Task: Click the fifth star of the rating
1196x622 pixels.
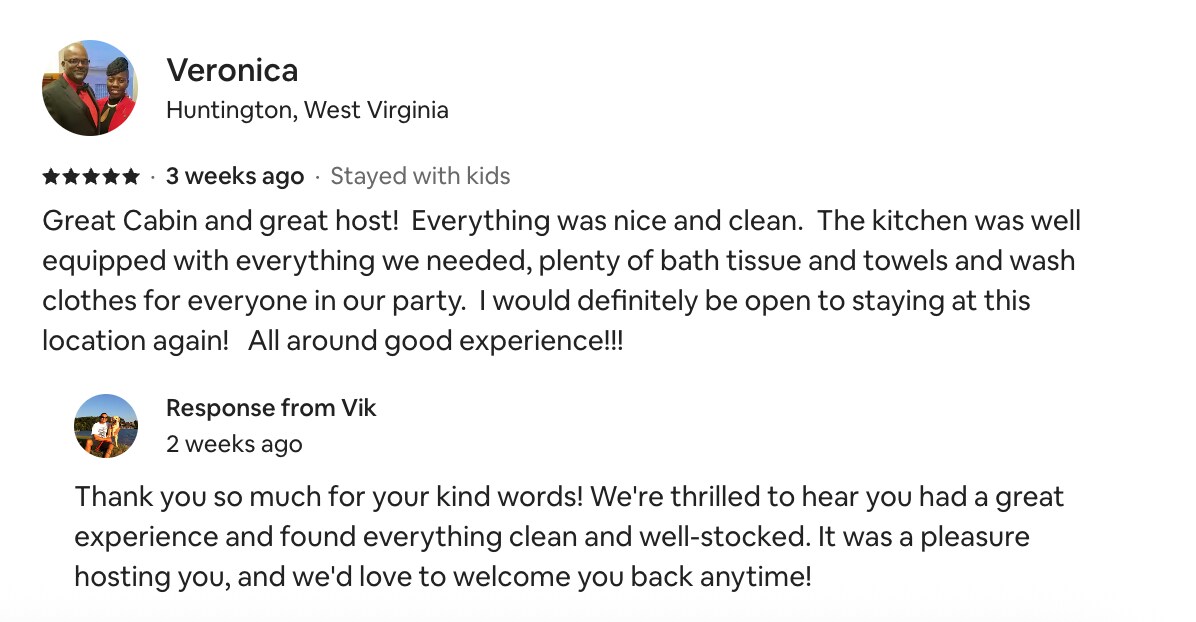Action: pyautogui.click(x=131, y=177)
